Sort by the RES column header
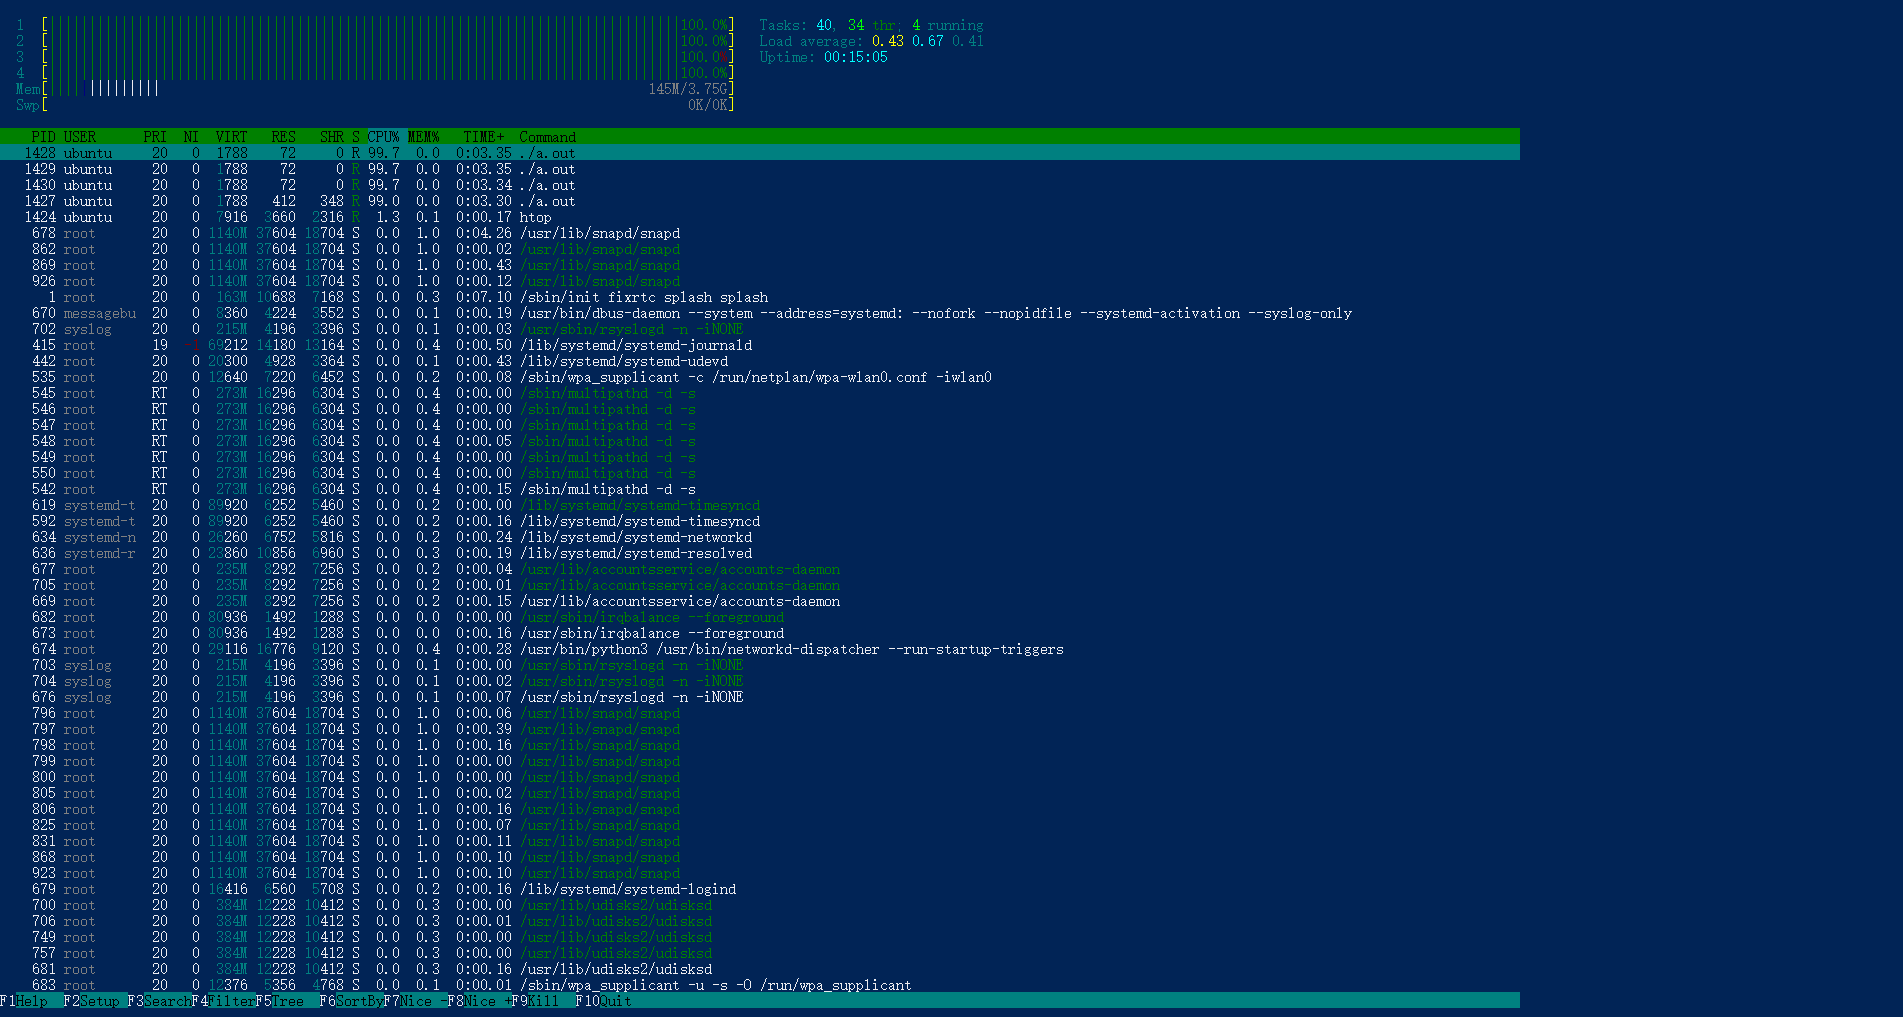1903x1017 pixels. [x=283, y=137]
